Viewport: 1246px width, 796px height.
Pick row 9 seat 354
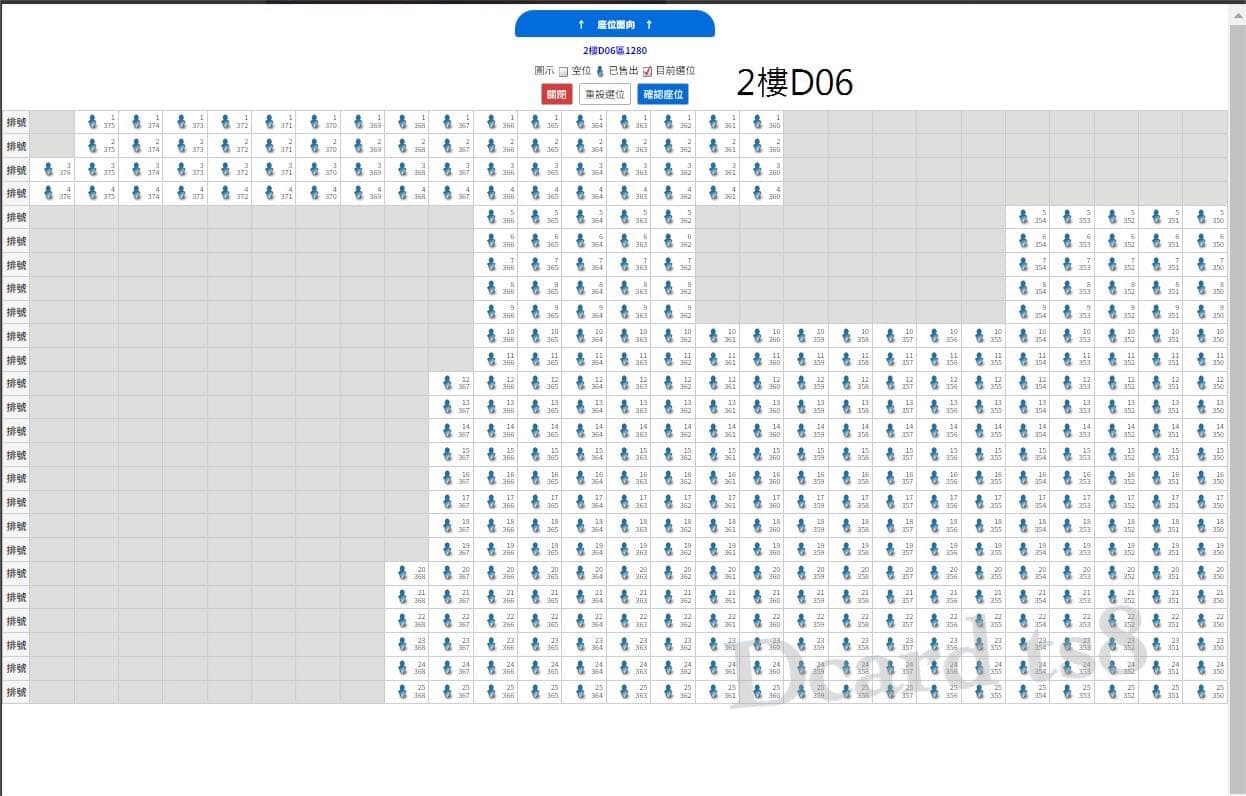point(1027,312)
